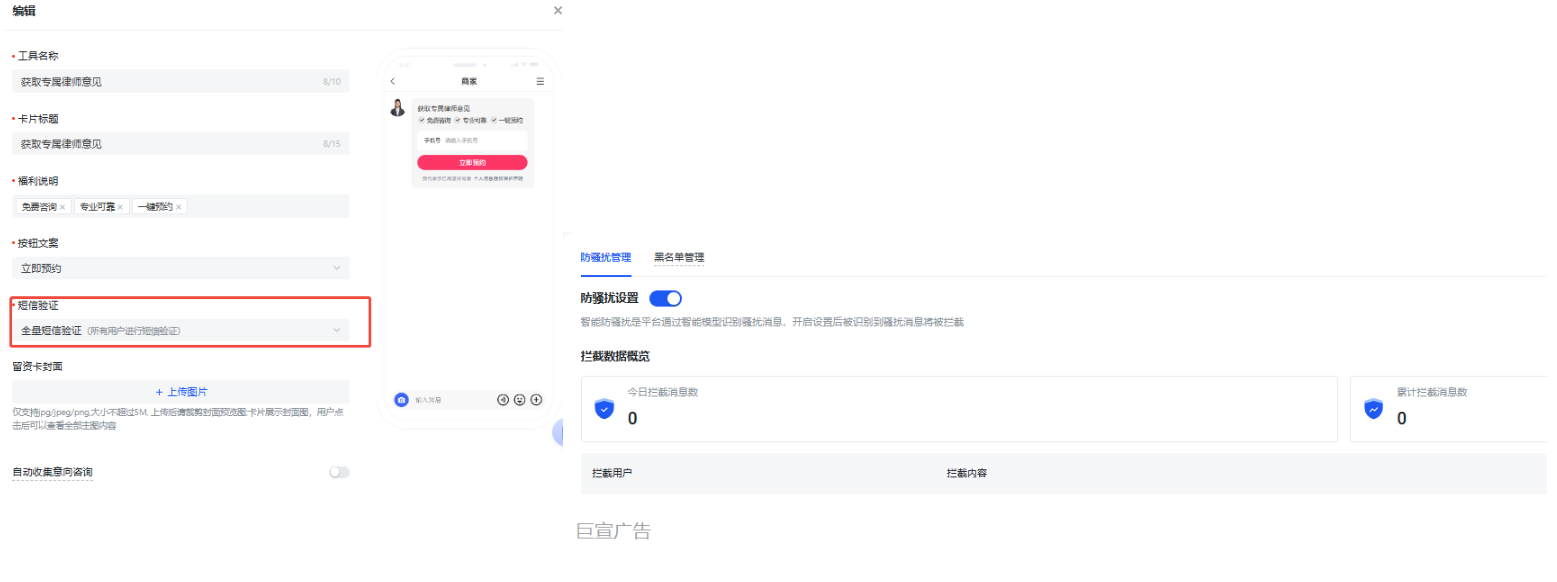The image size is (1557, 582).
Task: Select the voice icon next to the emoji icon
Action: (x=503, y=400)
